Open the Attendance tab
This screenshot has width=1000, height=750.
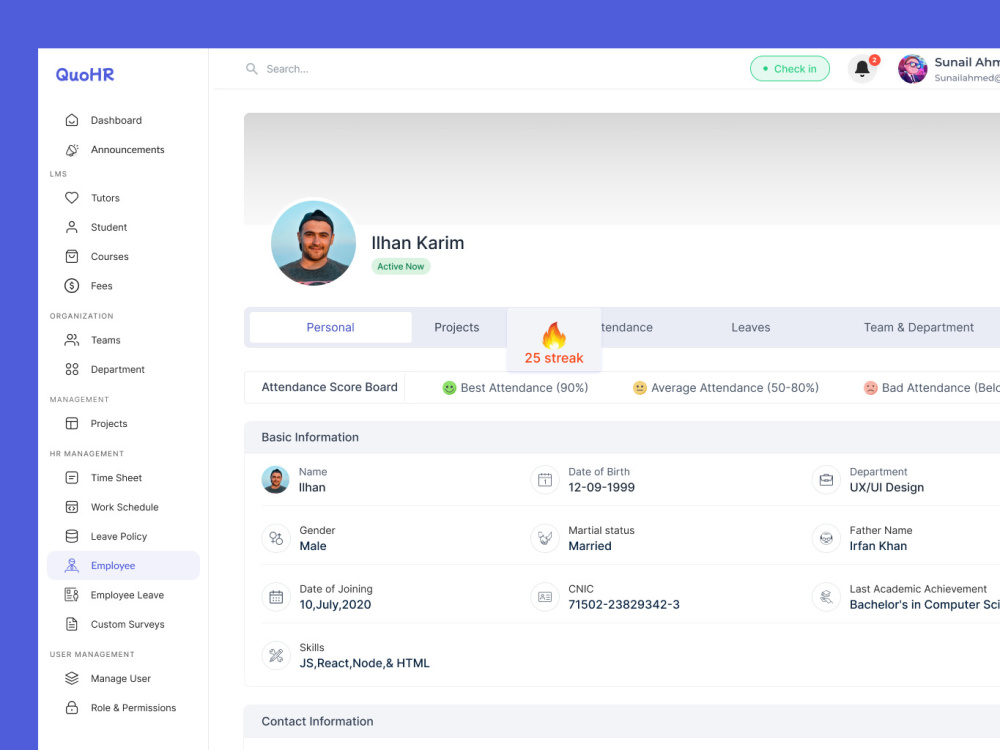tap(627, 327)
